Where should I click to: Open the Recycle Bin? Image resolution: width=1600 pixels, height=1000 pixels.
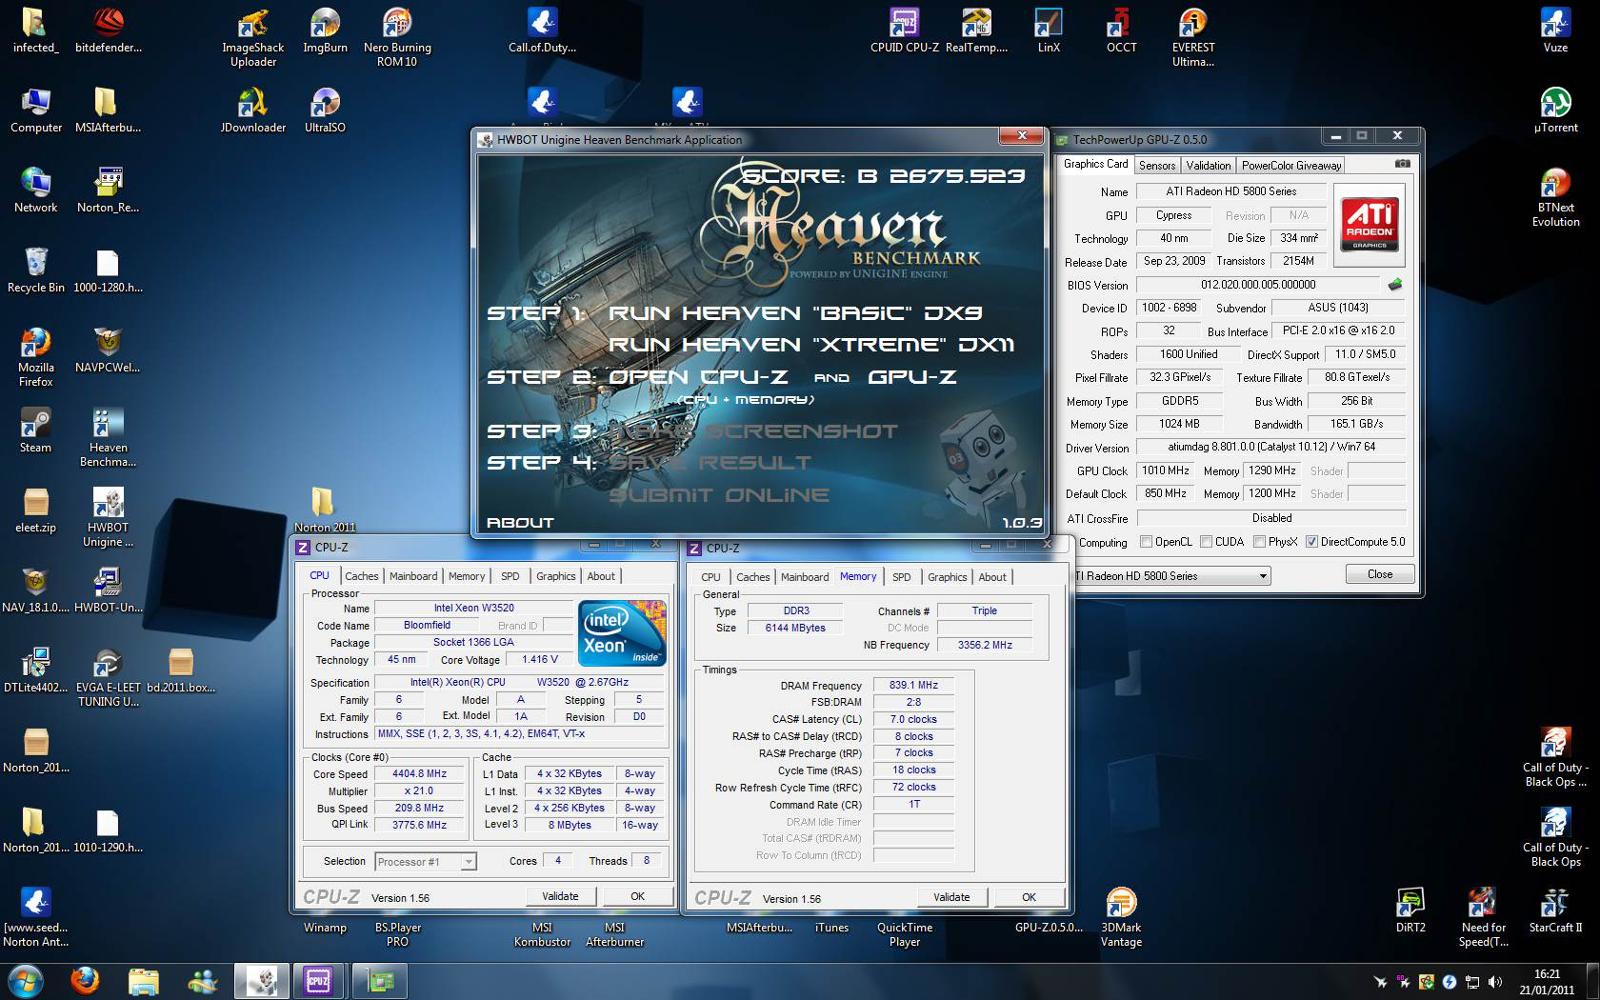tap(36, 271)
